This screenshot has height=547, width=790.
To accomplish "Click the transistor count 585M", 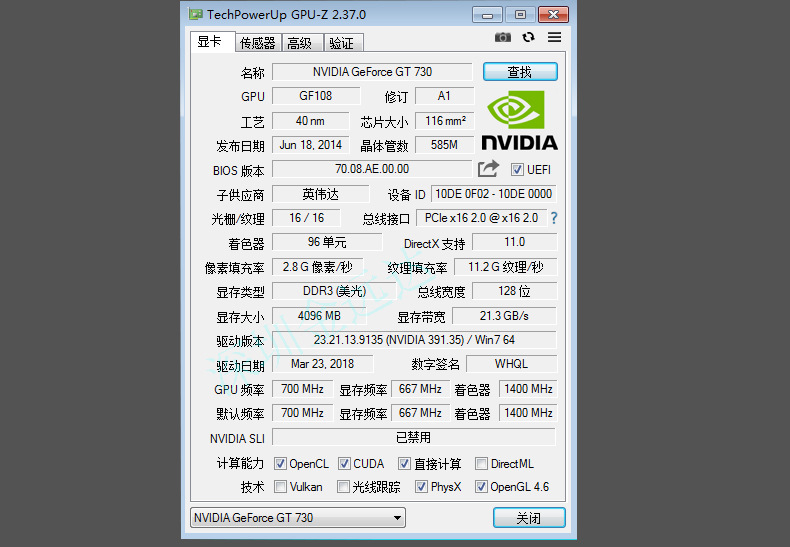I will (444, 145).
